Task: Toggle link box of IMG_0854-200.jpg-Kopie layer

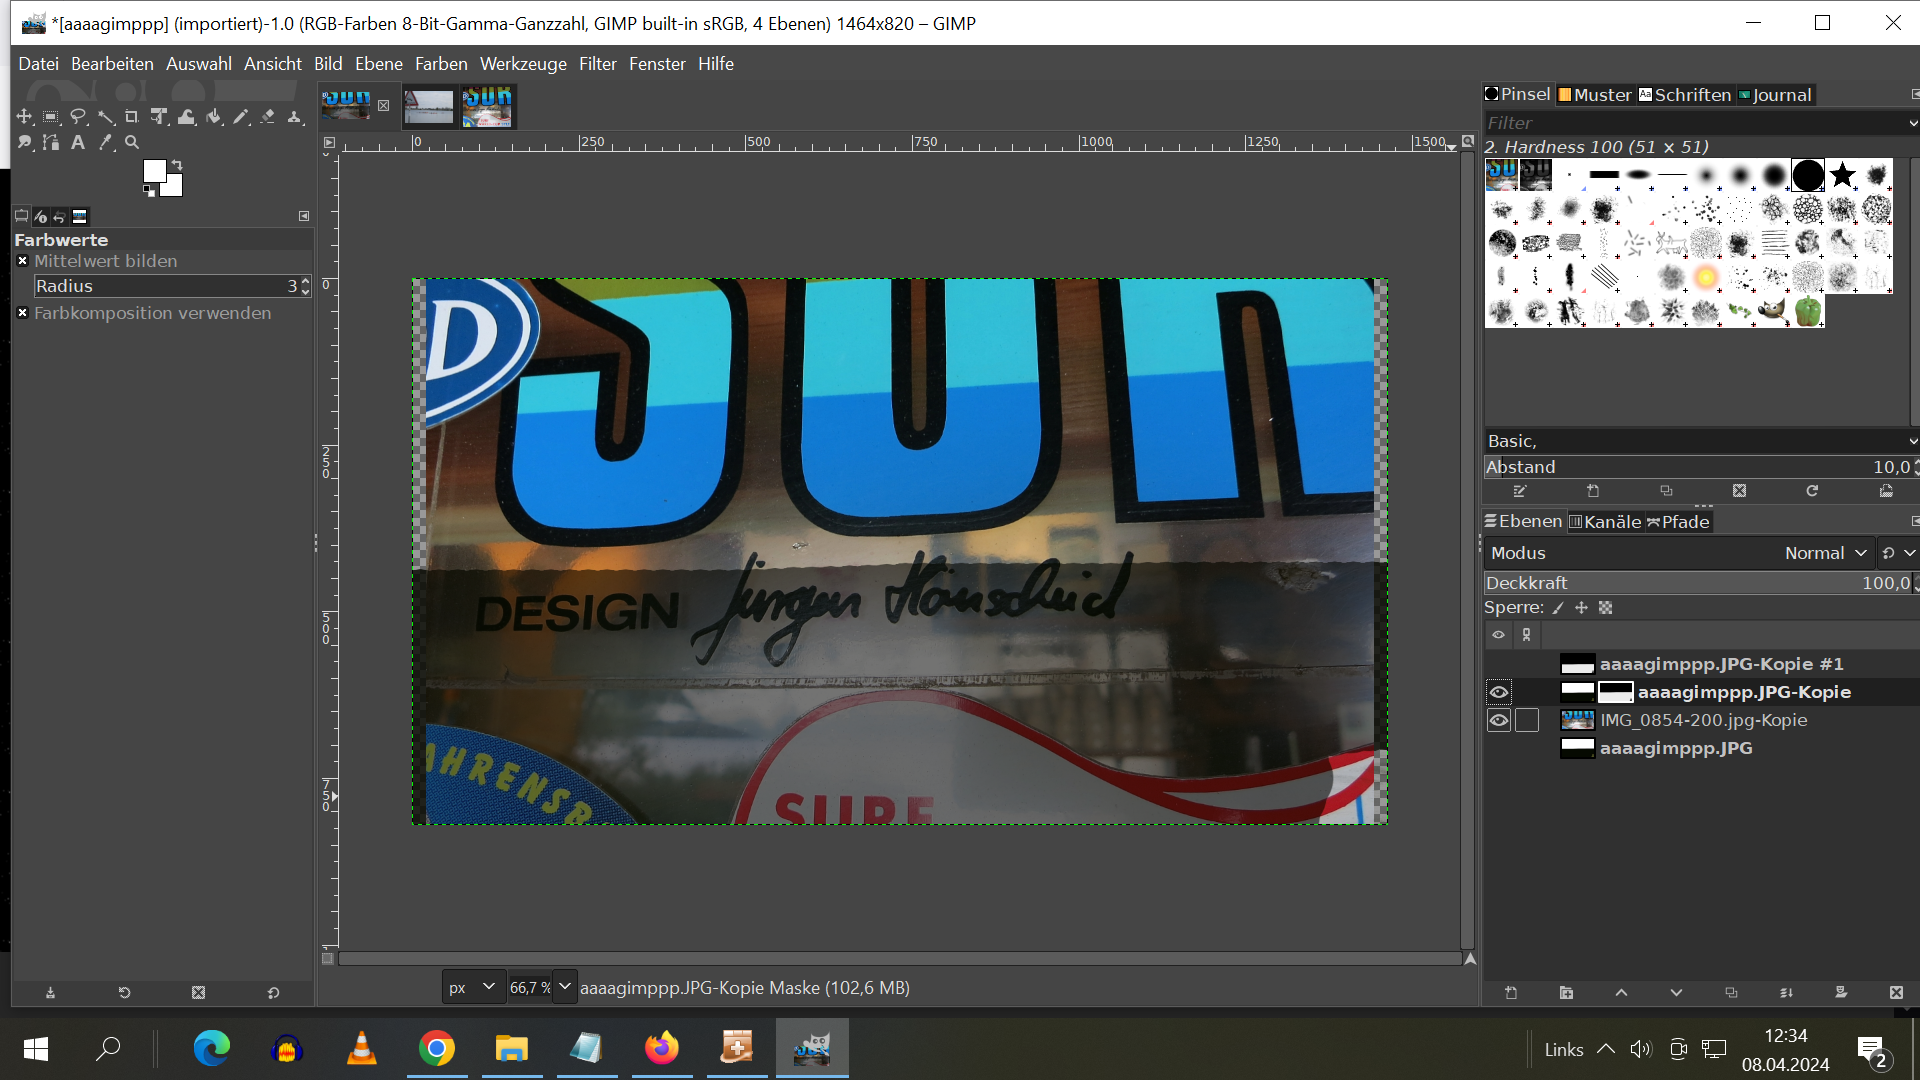Action: (x=1527, y=720)
